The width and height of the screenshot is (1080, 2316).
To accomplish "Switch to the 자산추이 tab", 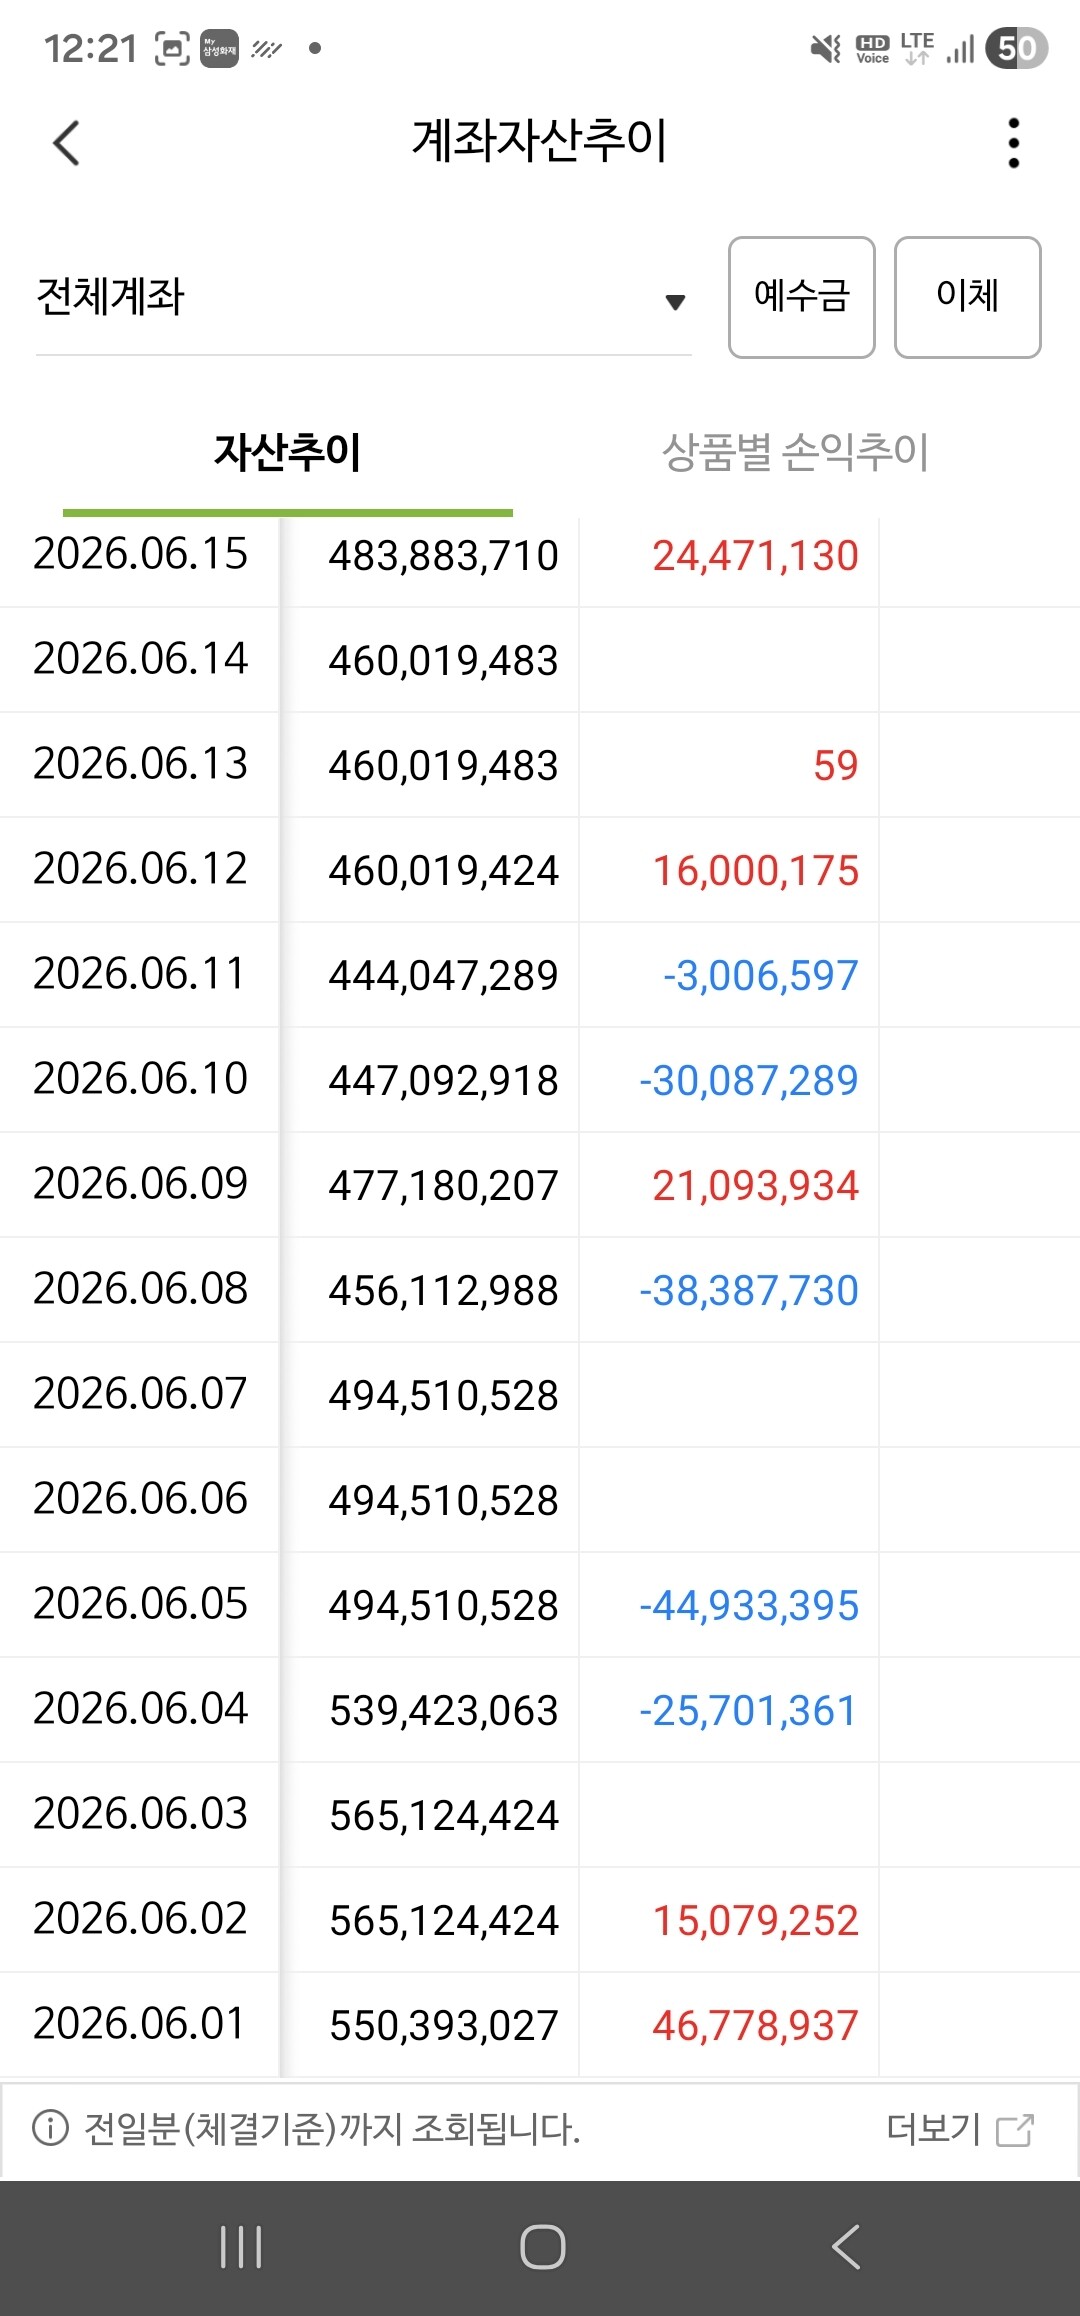I will click(x=288, y=452).
